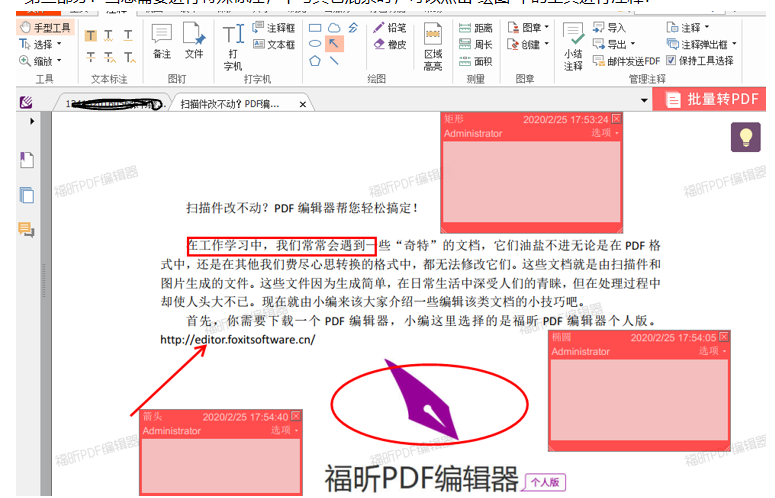Select the 铅笔 pencil tool
The height and width of the screenshot is (498, 775).
point(390,28)
